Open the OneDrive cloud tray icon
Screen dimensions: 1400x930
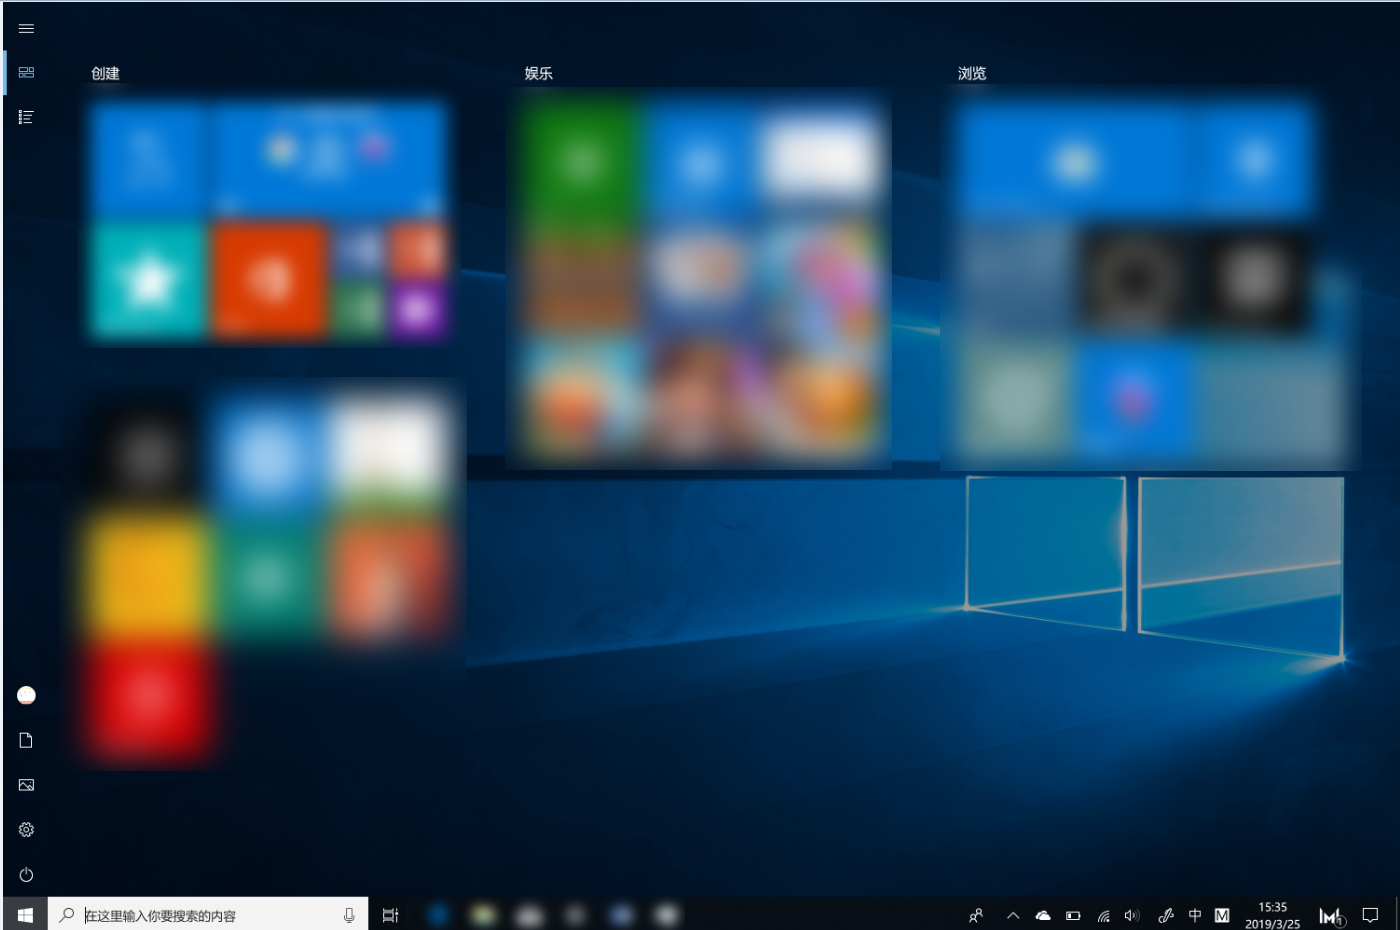pos(1043,915)
